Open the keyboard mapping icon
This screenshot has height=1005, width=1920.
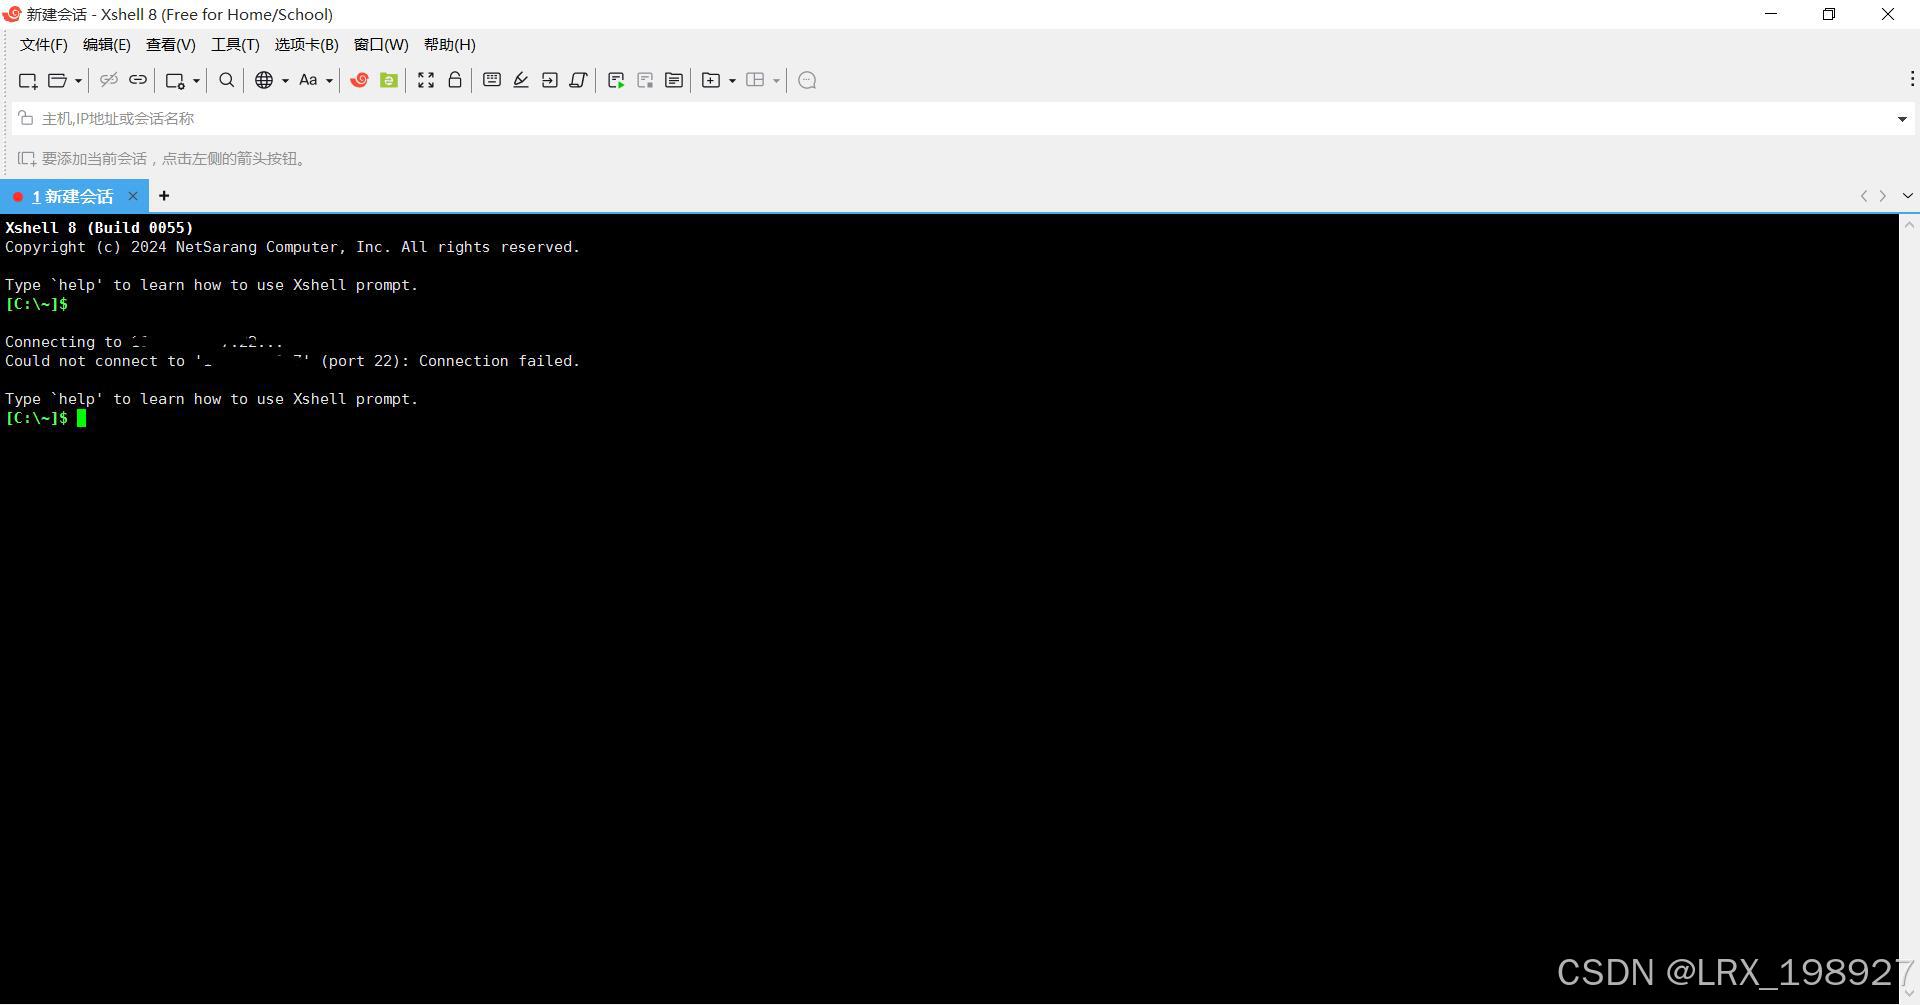click(492, 80)
